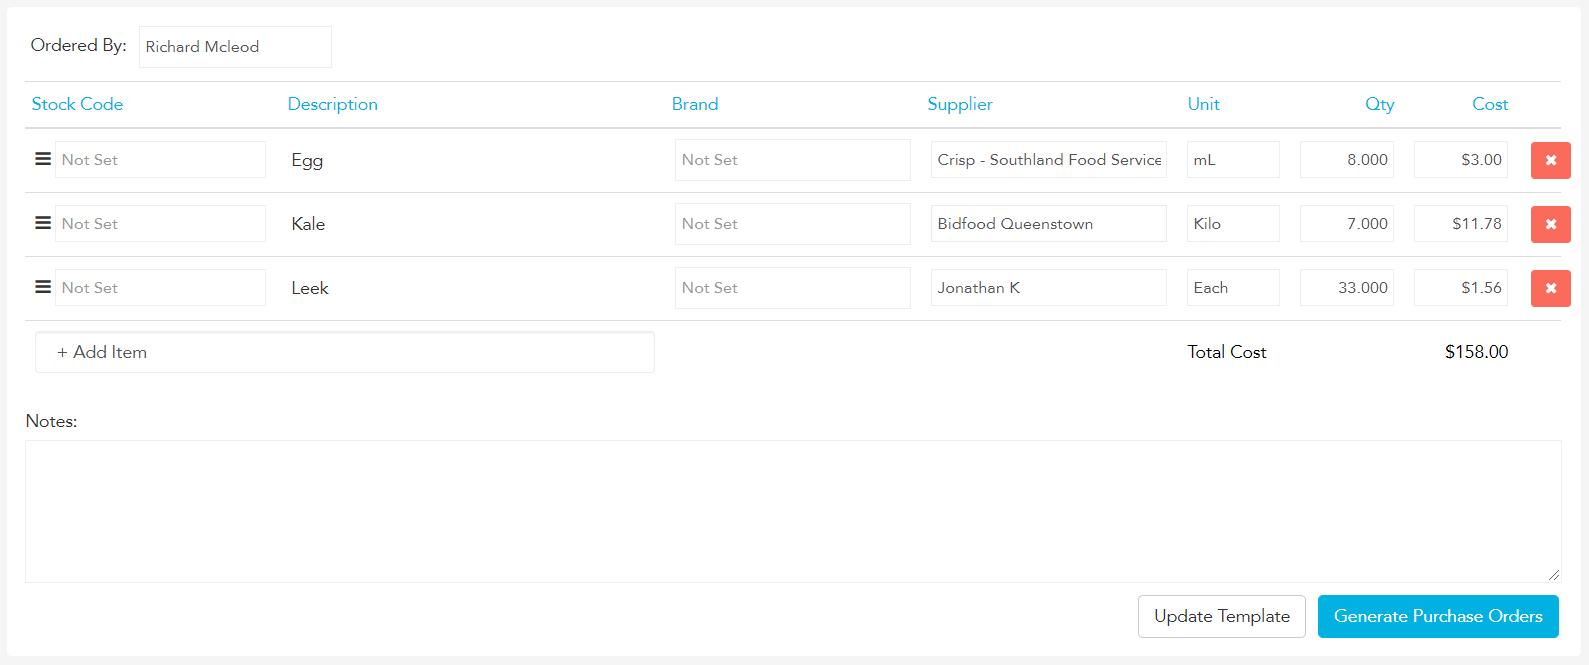This screenshot has height=665, width=1589.
Task: Click the Stock Code field for Leek
Action: (x=160, y=288)
